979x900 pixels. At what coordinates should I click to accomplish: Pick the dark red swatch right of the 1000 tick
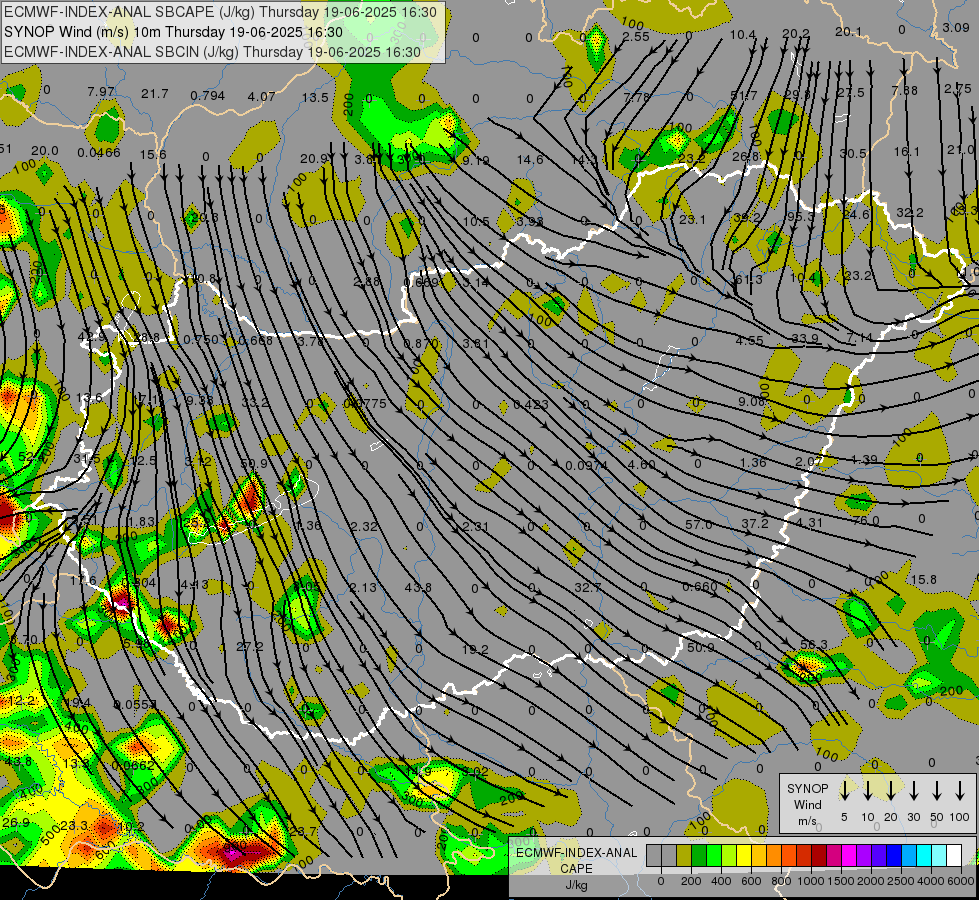coord(819,855)
